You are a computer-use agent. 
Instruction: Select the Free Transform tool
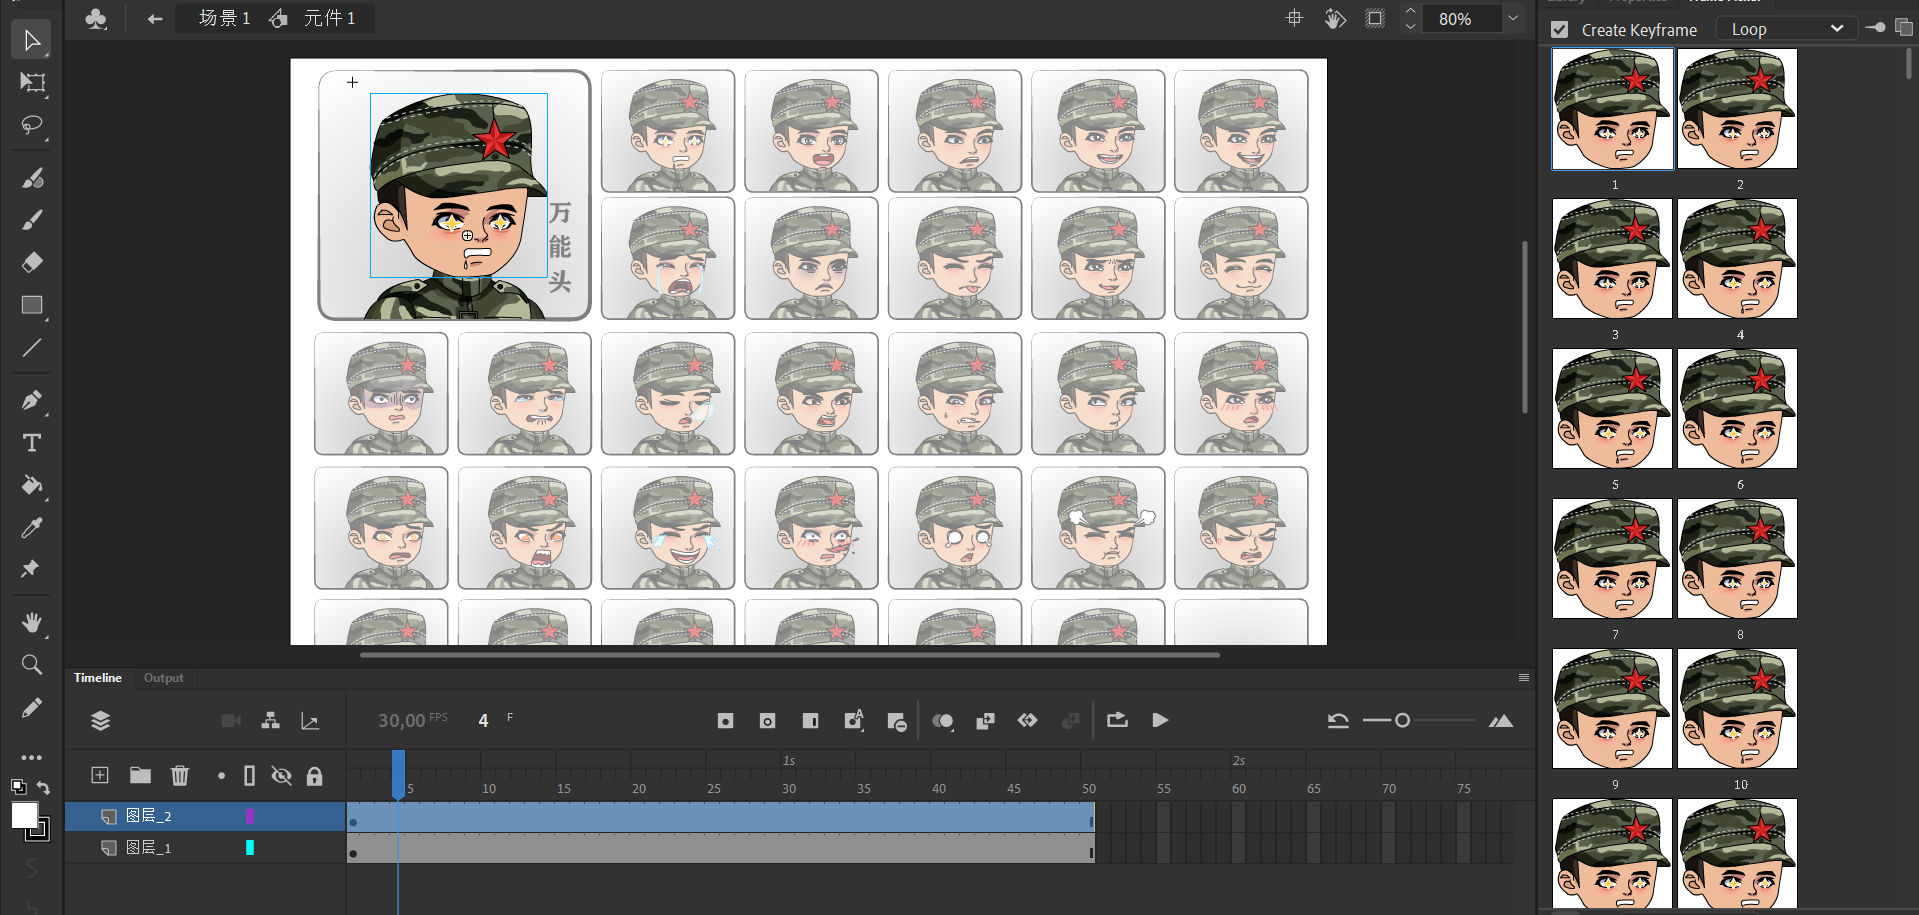point(32,83)
